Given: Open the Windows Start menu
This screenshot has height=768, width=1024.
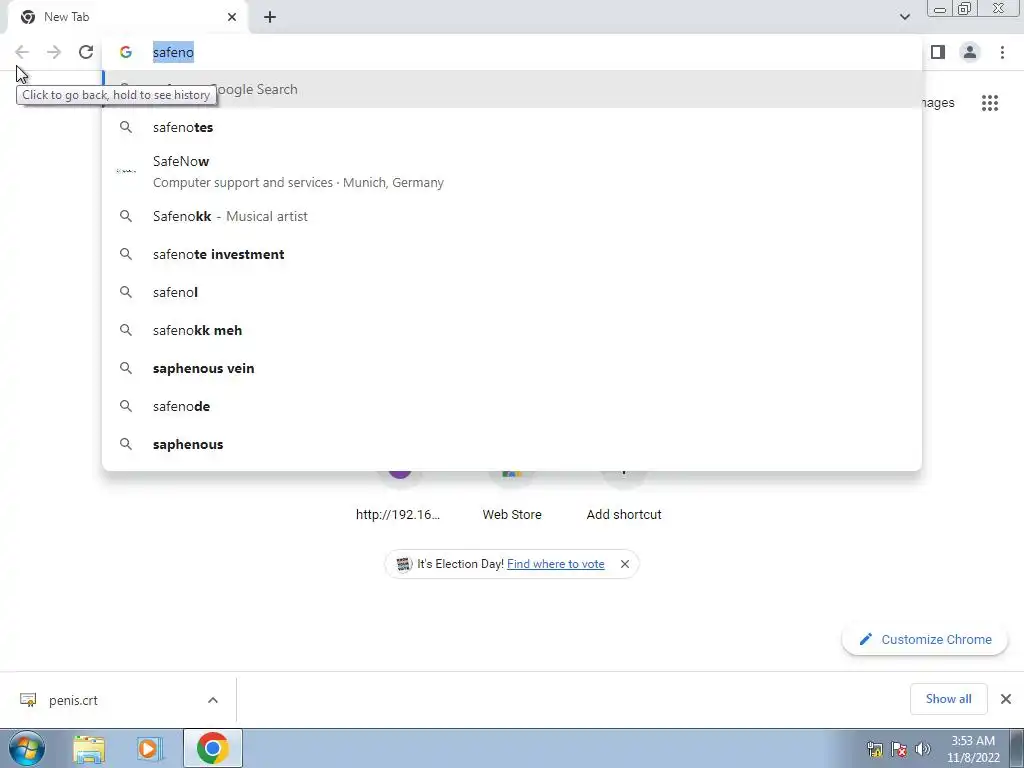Looking at the screenshot, I should tap(27, 748).
